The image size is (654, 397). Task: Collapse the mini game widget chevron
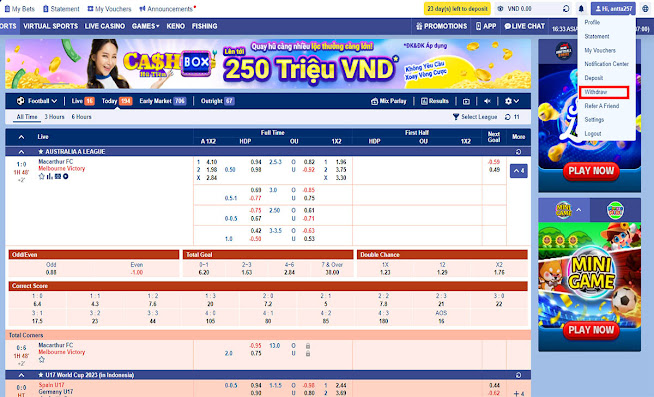pos(579,210)
